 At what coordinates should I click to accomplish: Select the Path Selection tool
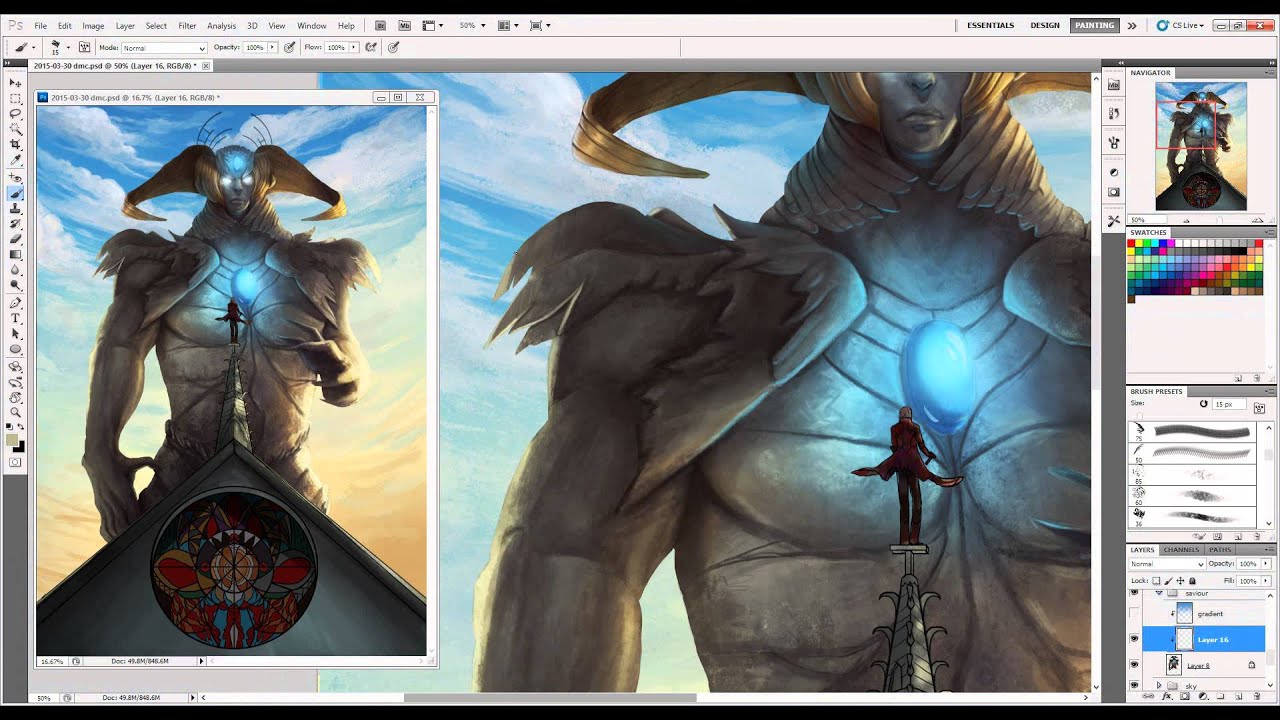(x=15, y=333)
